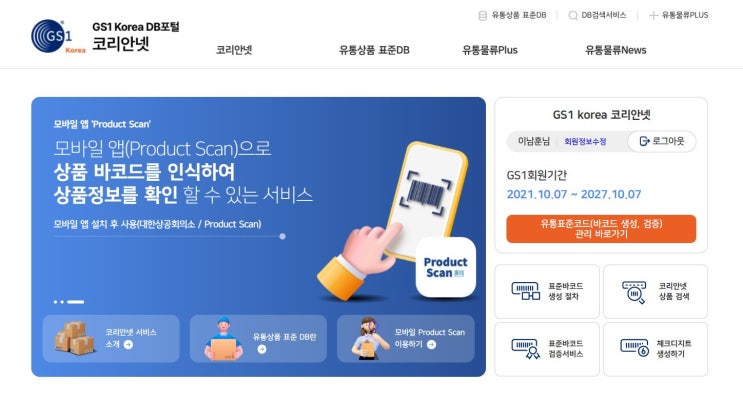Image resolution: width=743 pixels, height=403 pixels.
Task: Open 체크디지트 생성하기 icon tile
Action: click(656, 349)
